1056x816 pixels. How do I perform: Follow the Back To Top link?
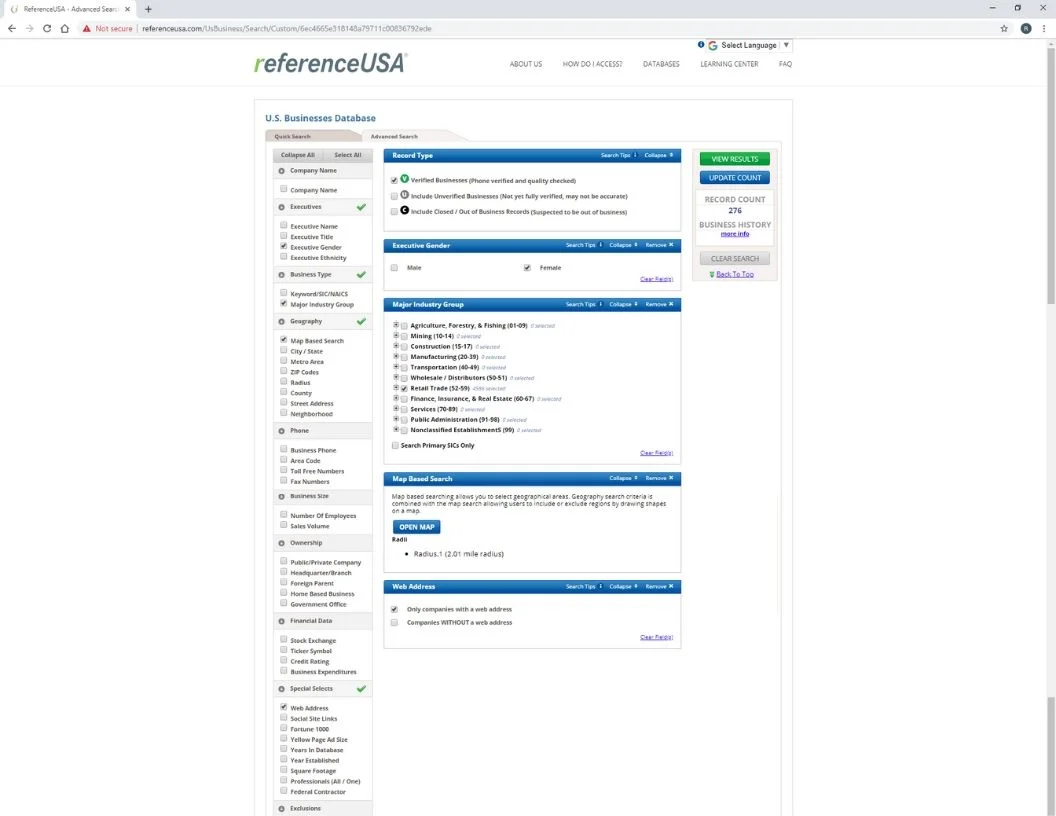734,275
